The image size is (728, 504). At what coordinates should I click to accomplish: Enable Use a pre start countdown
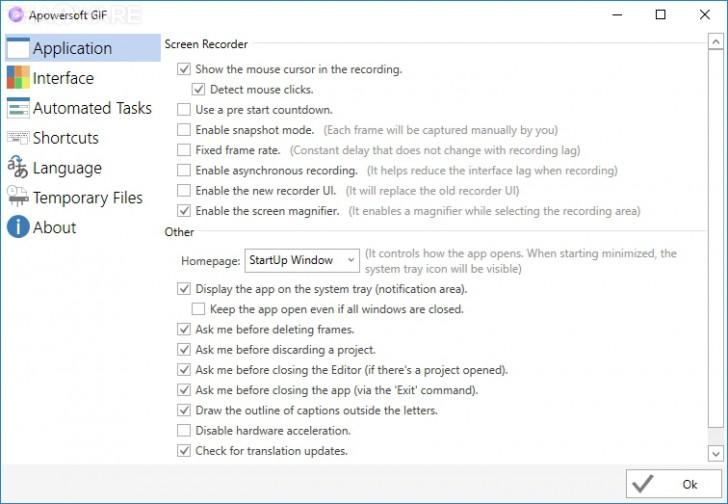pos(184,110)
